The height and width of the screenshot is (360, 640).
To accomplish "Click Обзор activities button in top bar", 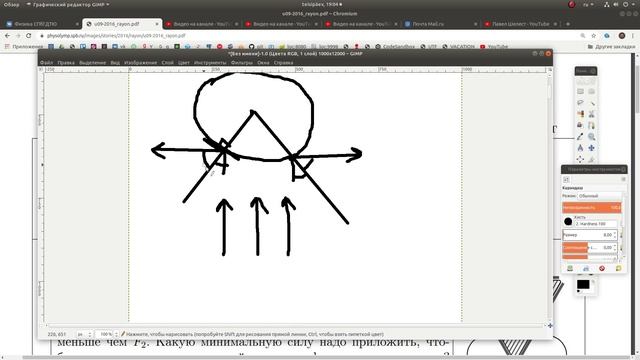I will [x=11, y=4].
